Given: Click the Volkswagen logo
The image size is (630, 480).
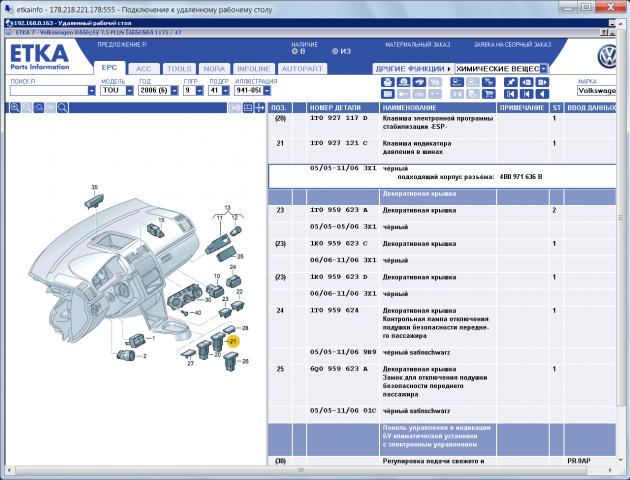Looking at the screenshot, I should pyautogui.click(x=606, y=57).
